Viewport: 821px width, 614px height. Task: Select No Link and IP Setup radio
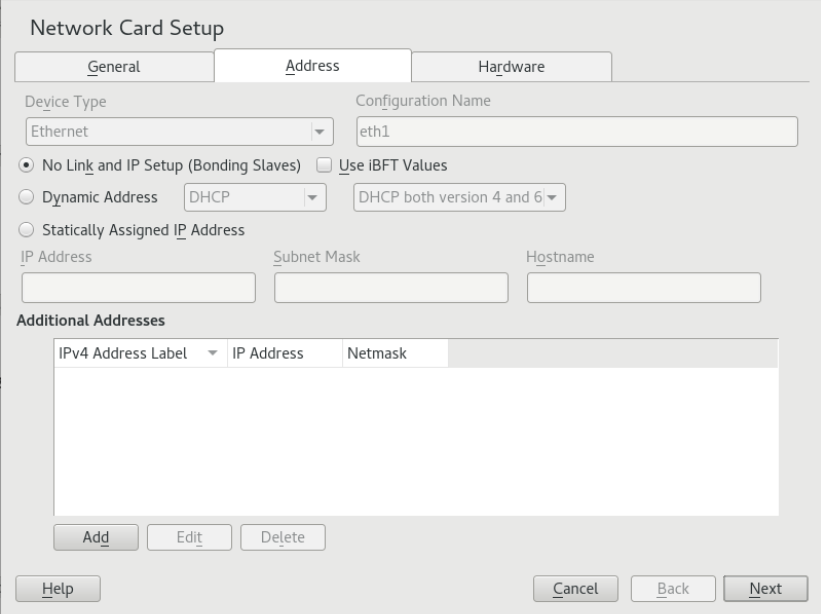(x=27, y=164)
